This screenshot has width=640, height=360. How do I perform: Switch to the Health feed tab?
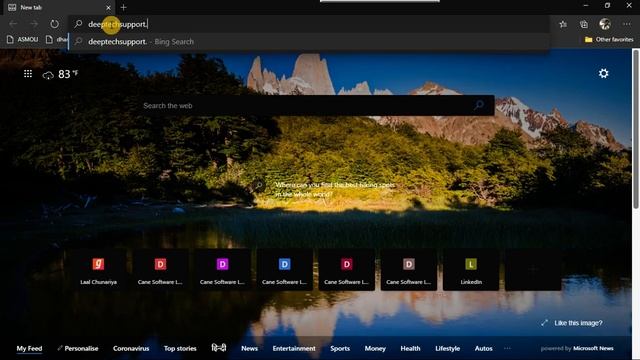[x=410, y=348]
